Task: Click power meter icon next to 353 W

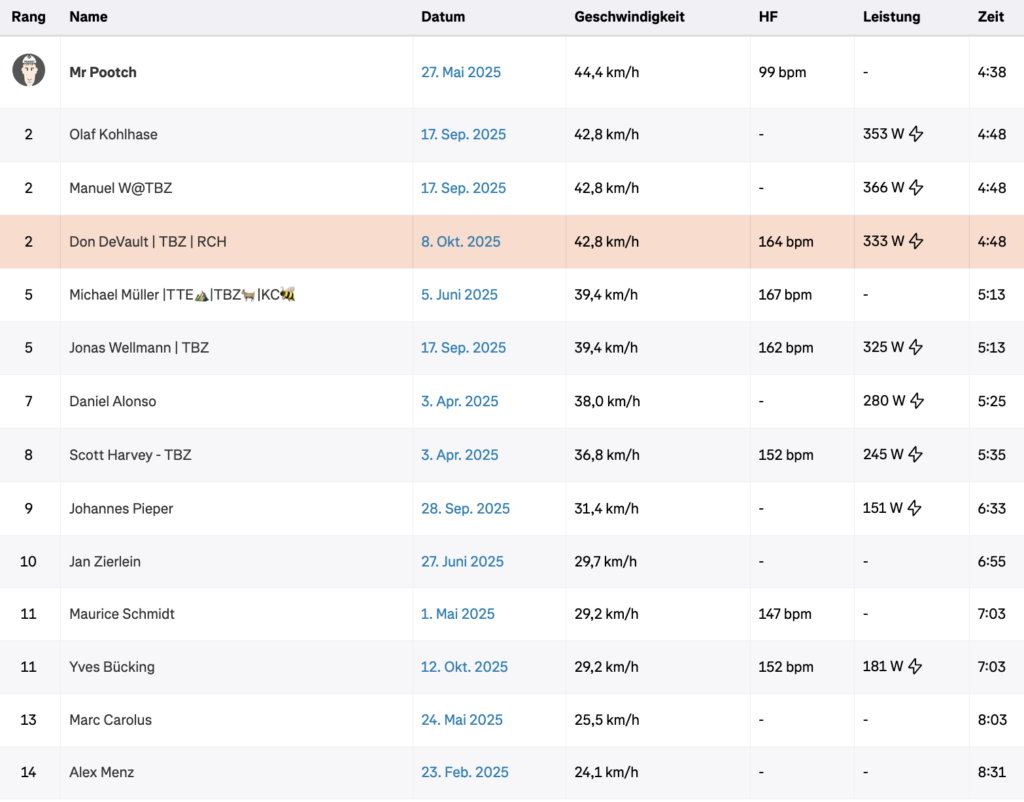Action: [916, 134]
